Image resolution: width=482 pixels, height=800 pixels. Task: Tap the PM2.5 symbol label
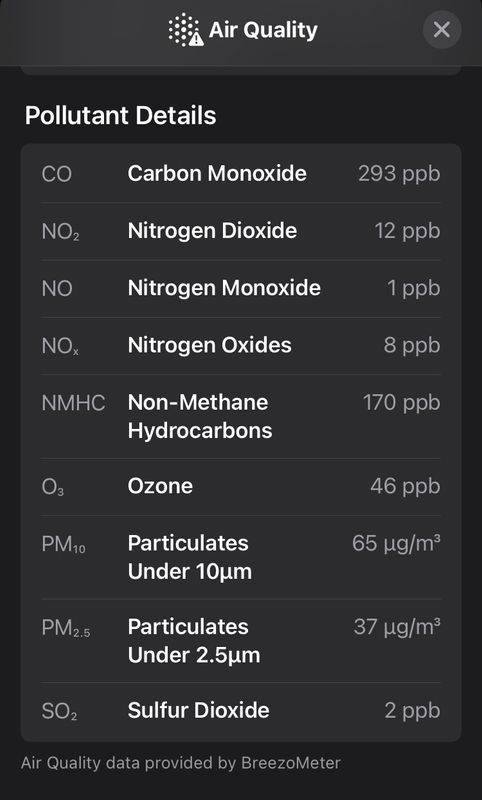click(66, 628)
